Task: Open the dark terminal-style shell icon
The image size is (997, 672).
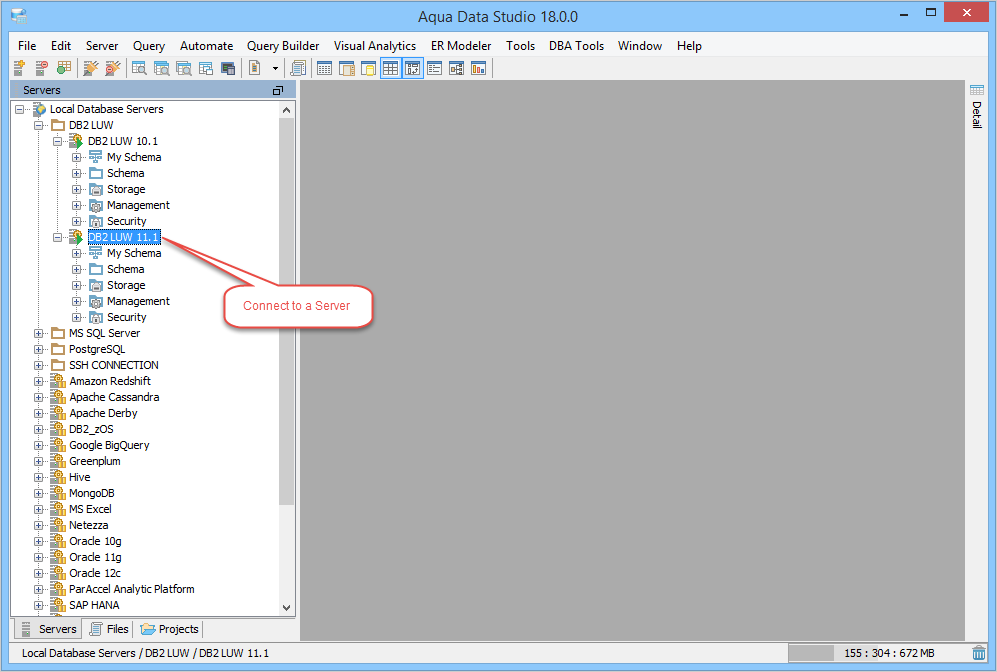Action: pyautogui.click(x=228, y=68)
